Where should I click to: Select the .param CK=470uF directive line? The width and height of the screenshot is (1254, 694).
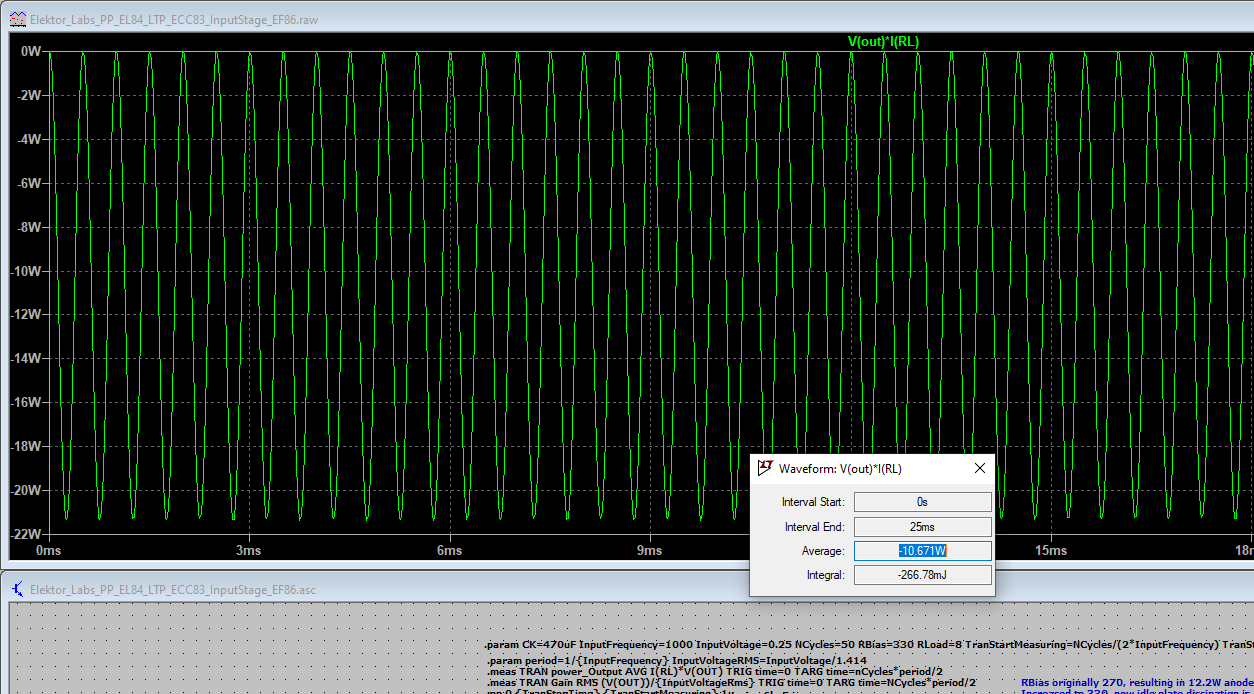tap(869, 645)
